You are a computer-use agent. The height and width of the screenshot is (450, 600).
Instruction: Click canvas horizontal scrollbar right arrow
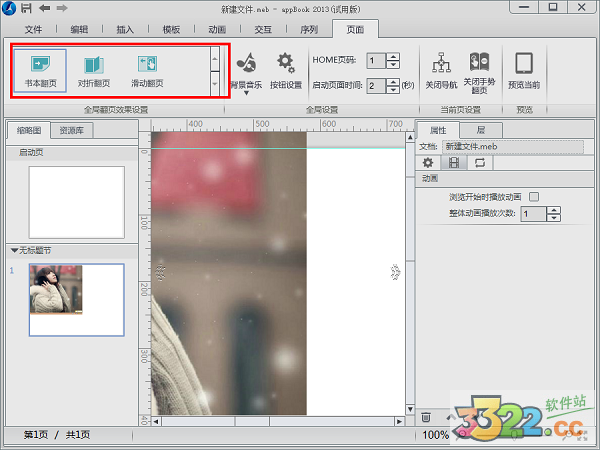(399, 421)
